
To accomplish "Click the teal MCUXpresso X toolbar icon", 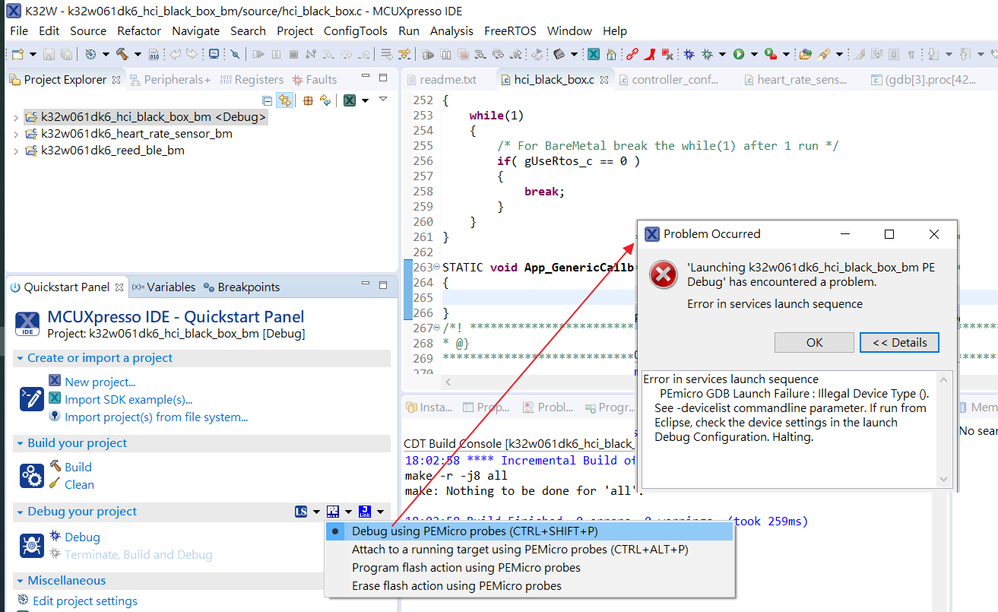I will 593,55.
